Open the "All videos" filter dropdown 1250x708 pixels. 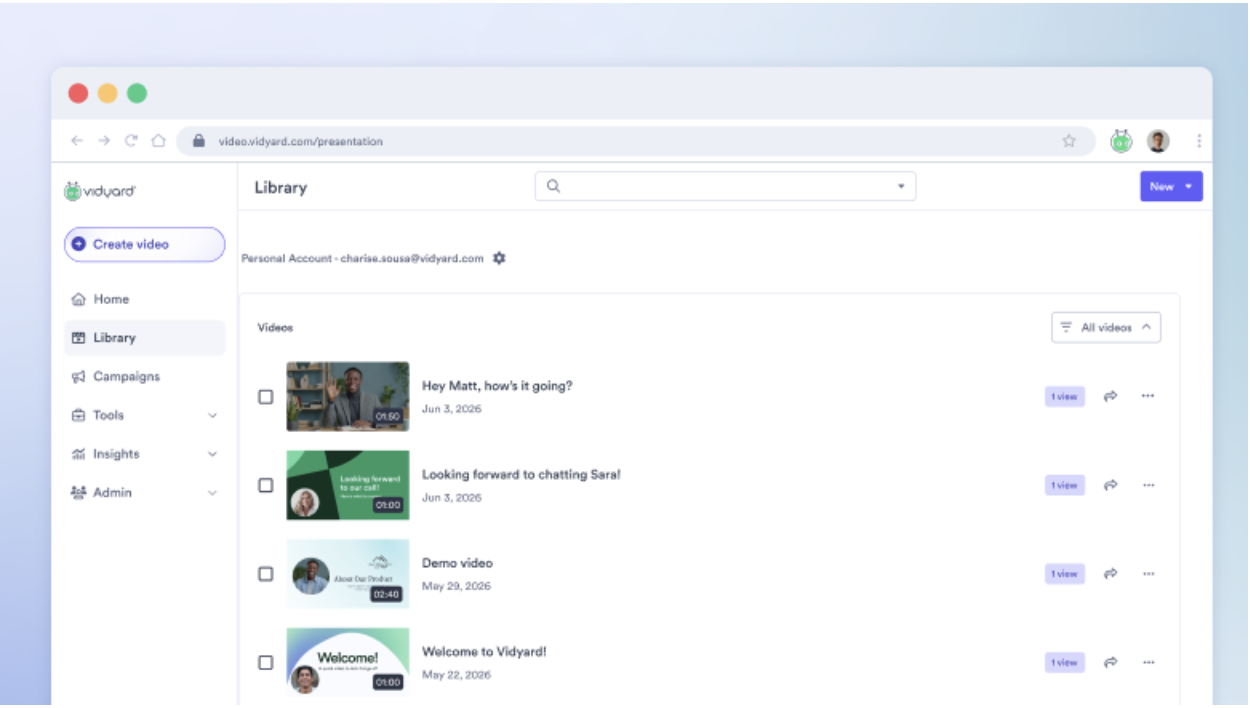click(1106, 327)
